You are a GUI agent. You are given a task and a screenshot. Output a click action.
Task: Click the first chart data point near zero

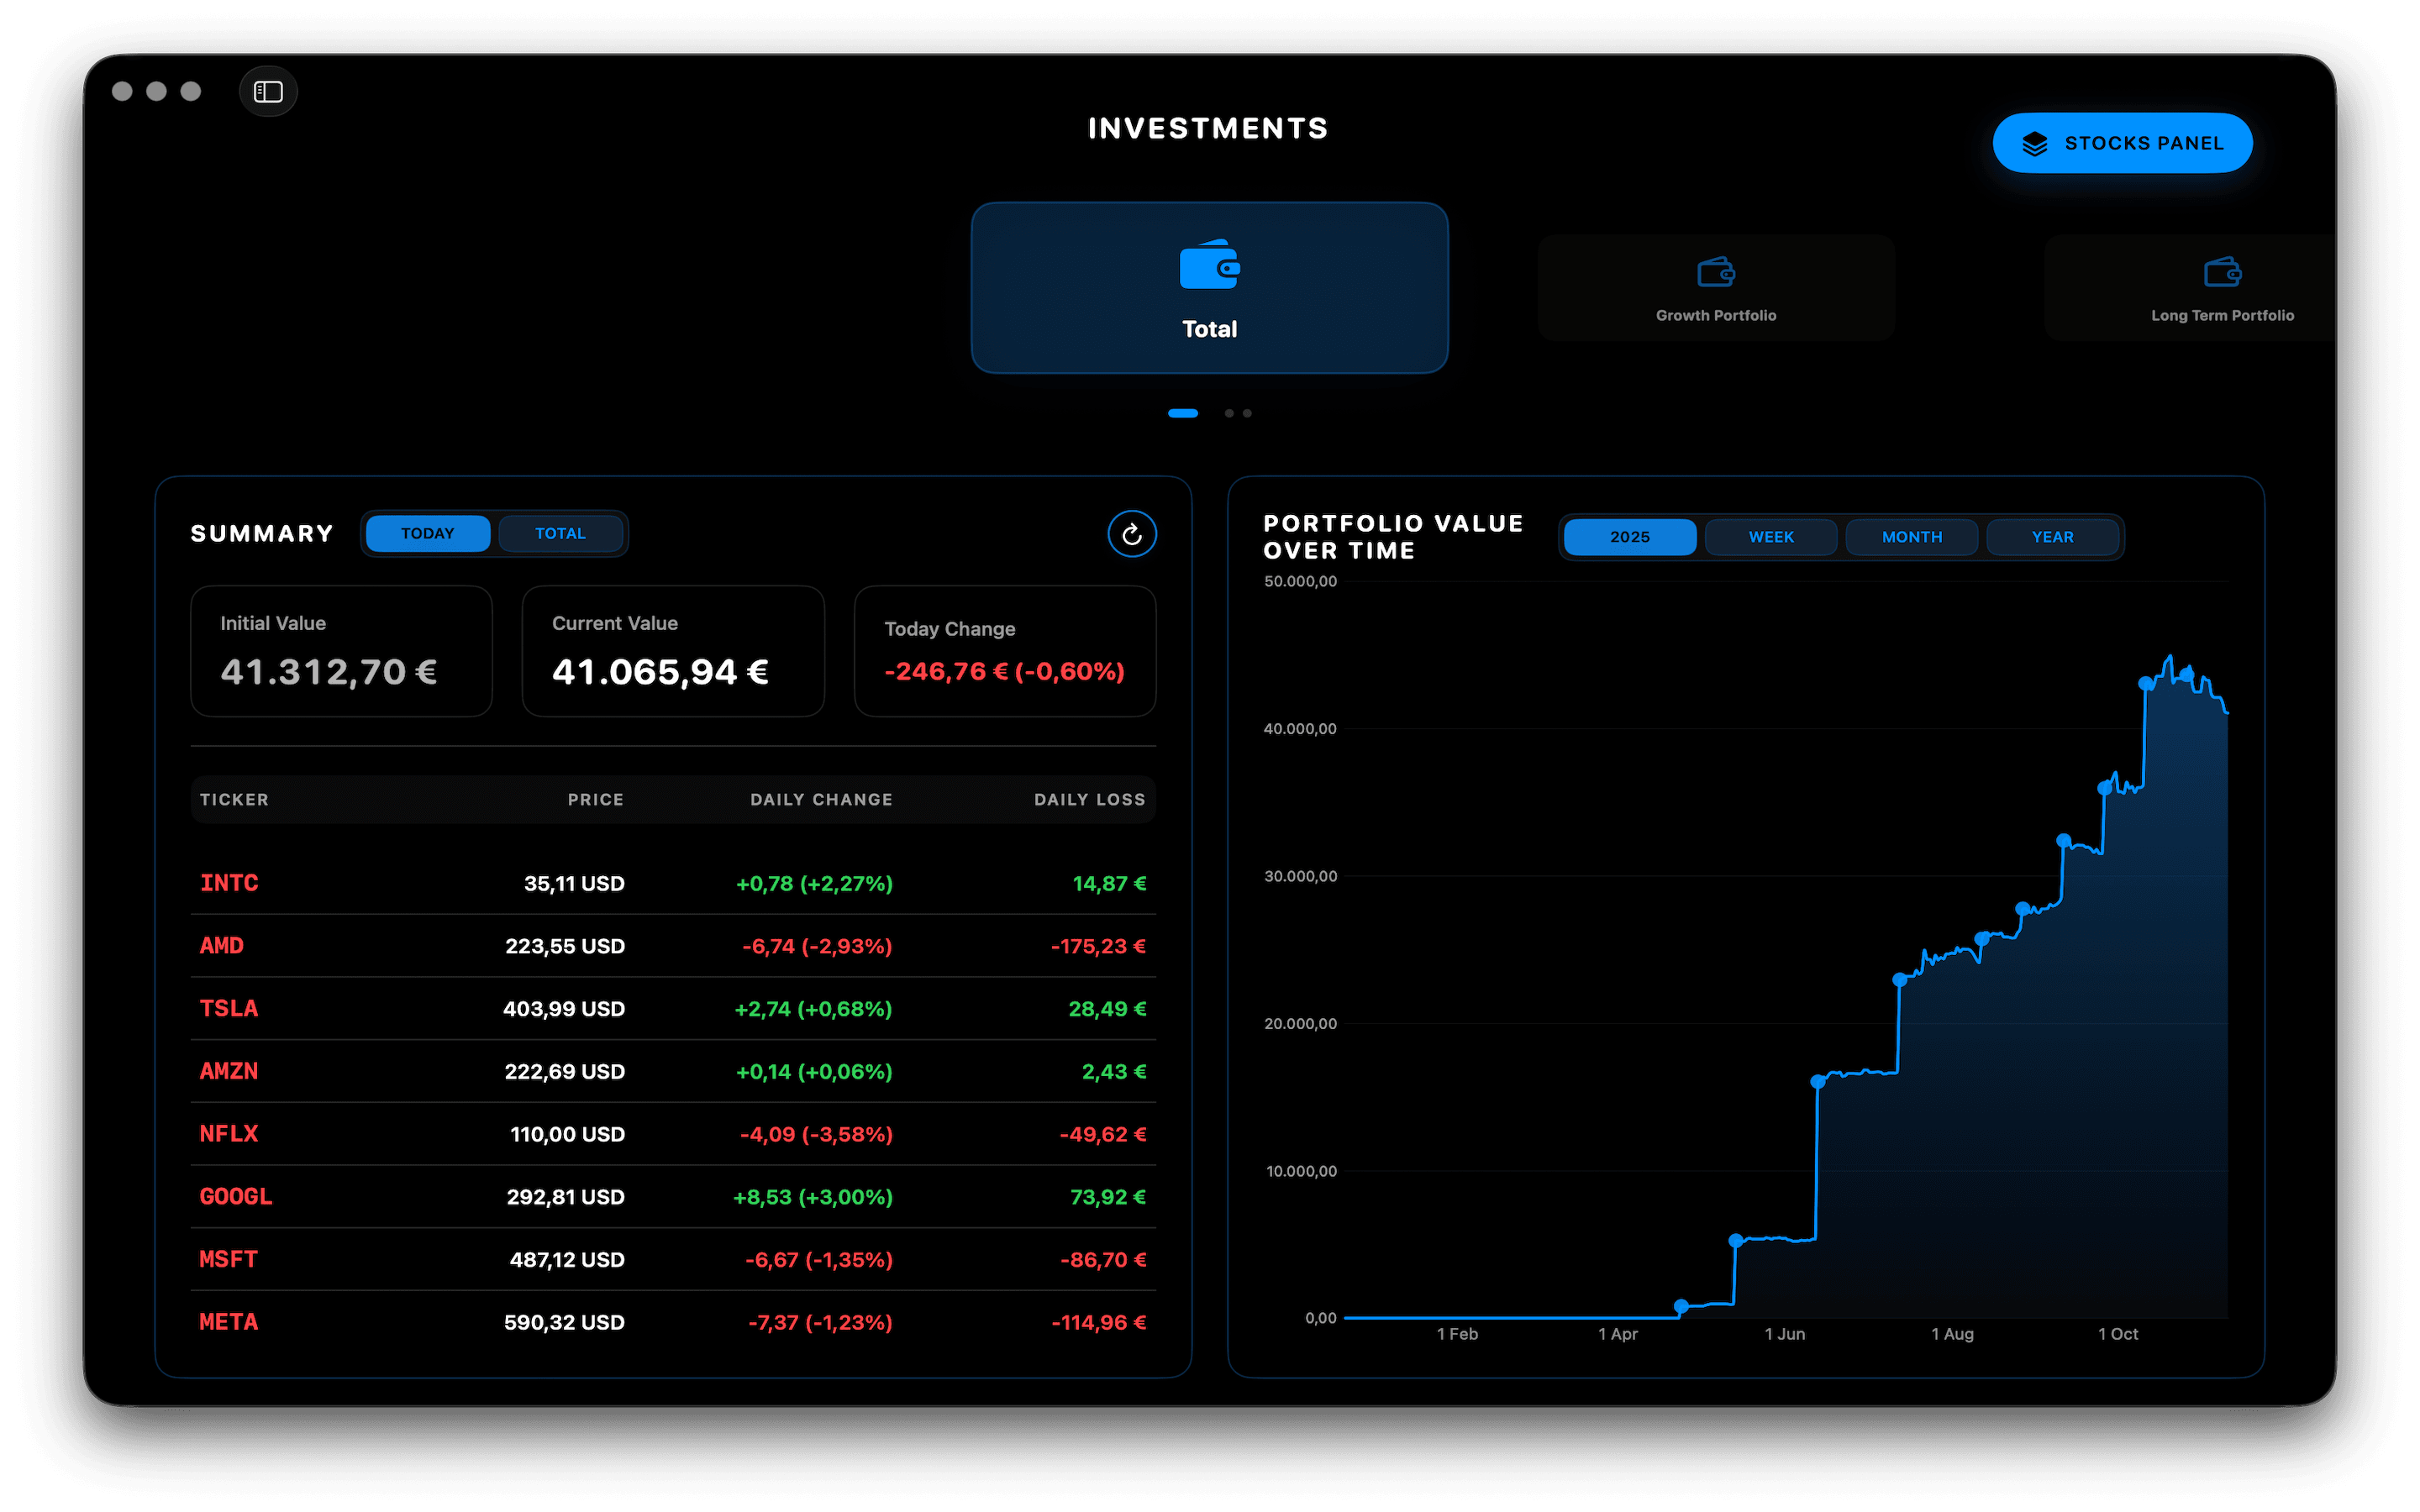[1681, 1306]
